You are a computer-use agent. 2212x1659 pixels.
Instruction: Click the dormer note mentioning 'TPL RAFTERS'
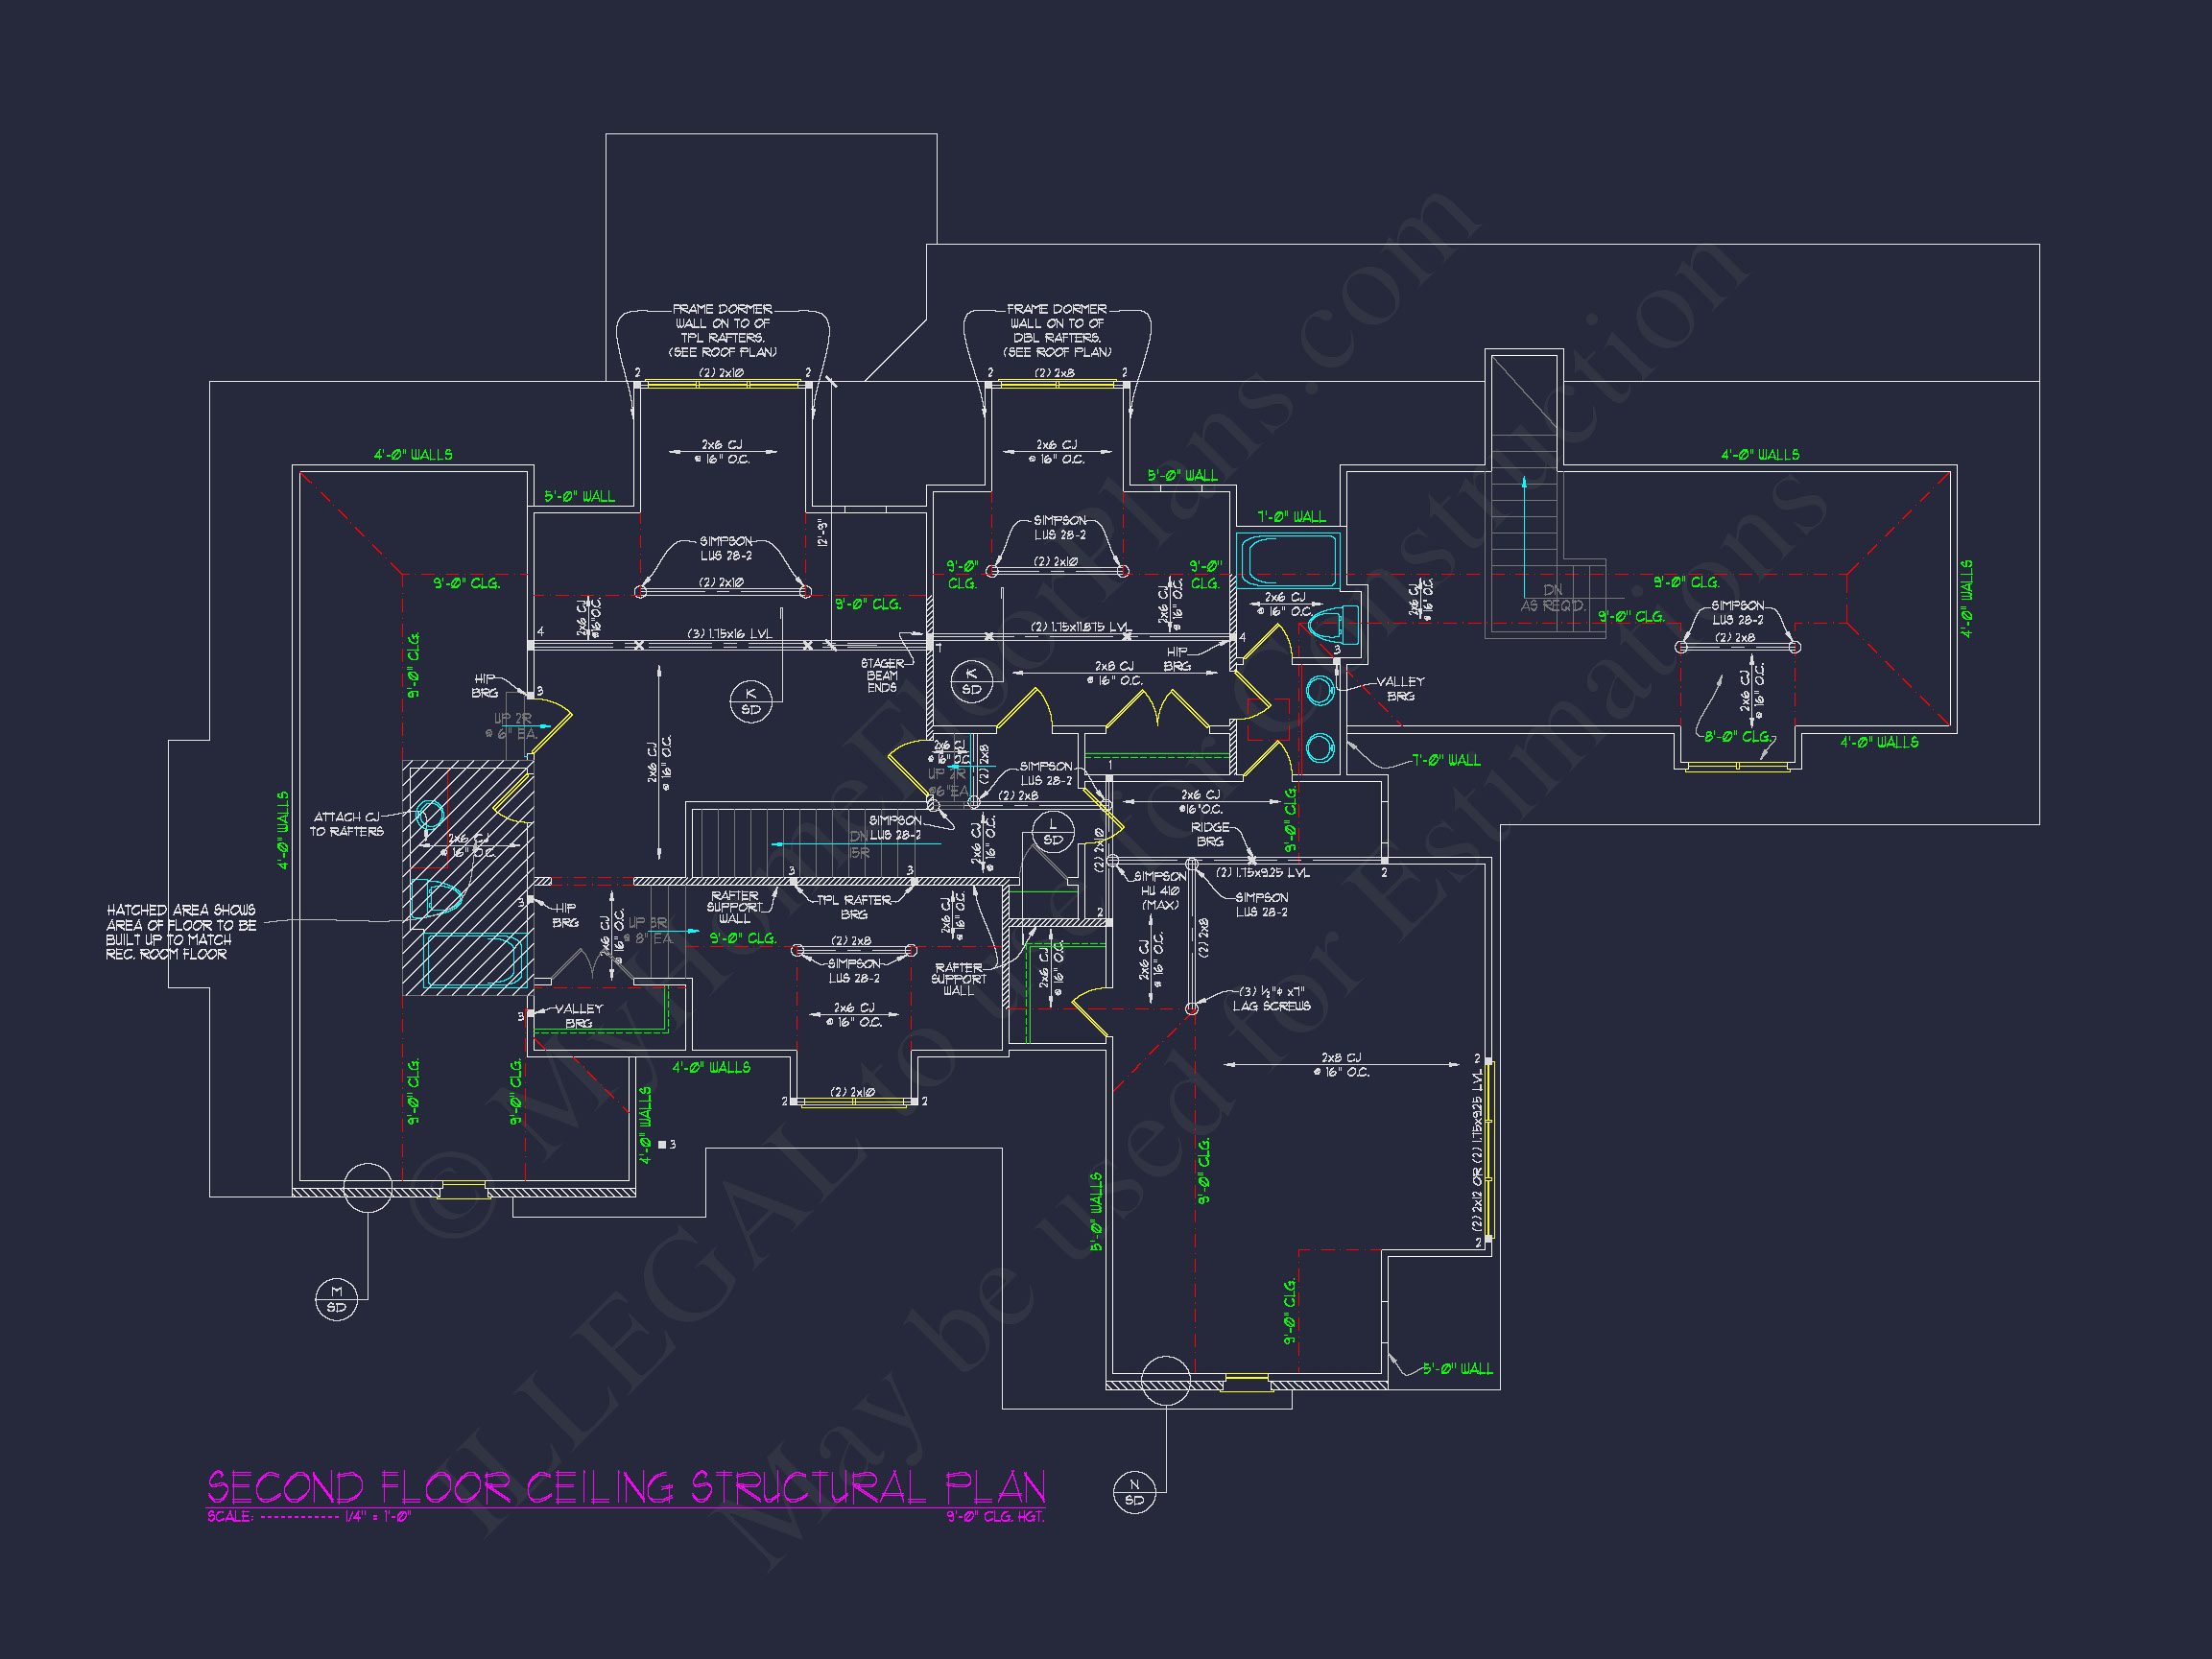click(722, 331)
